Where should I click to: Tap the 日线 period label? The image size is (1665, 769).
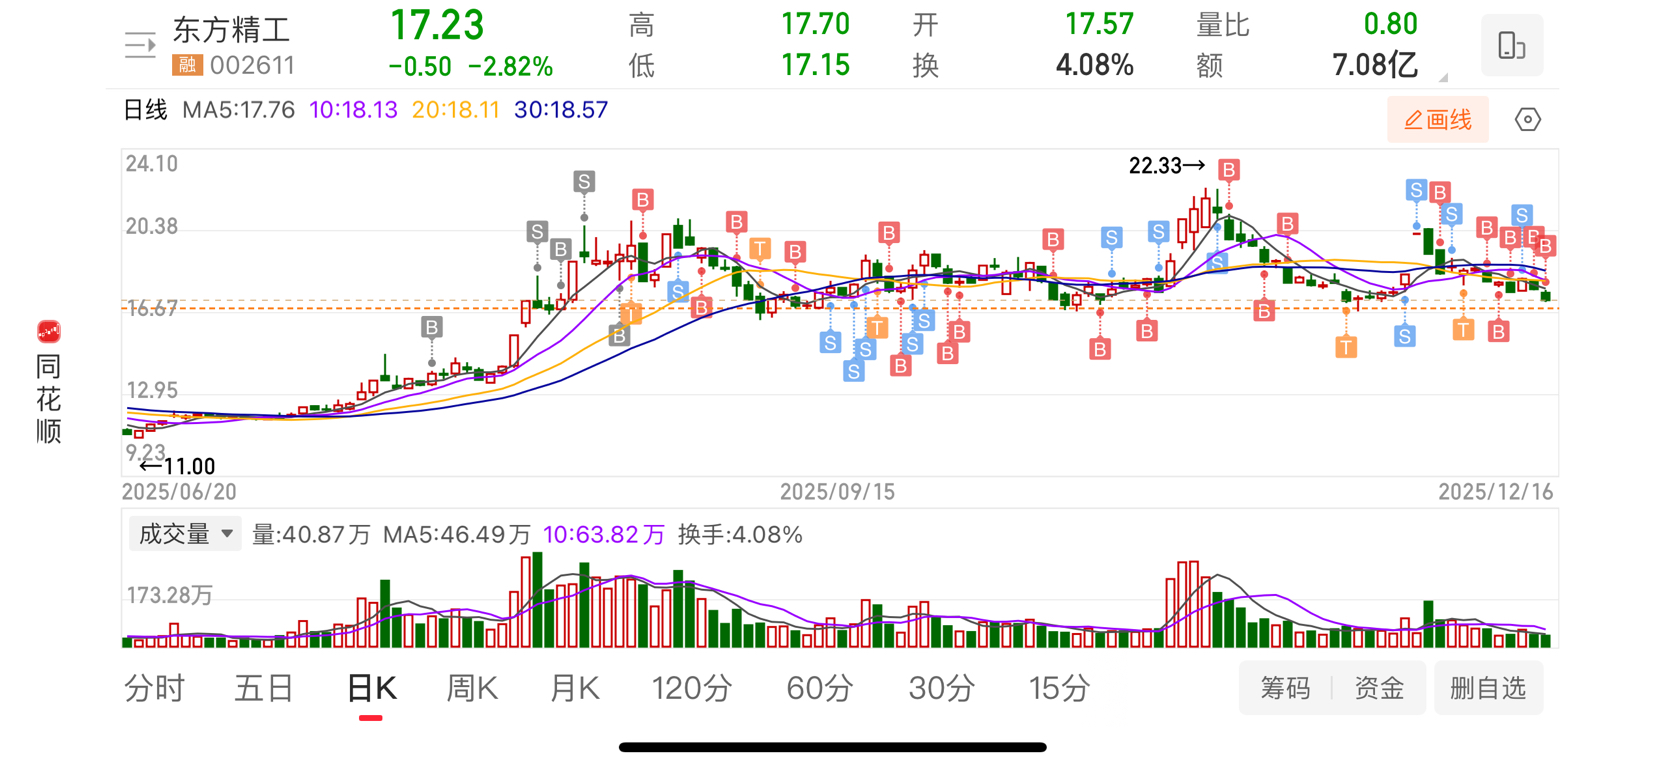[x=145, y=110]
